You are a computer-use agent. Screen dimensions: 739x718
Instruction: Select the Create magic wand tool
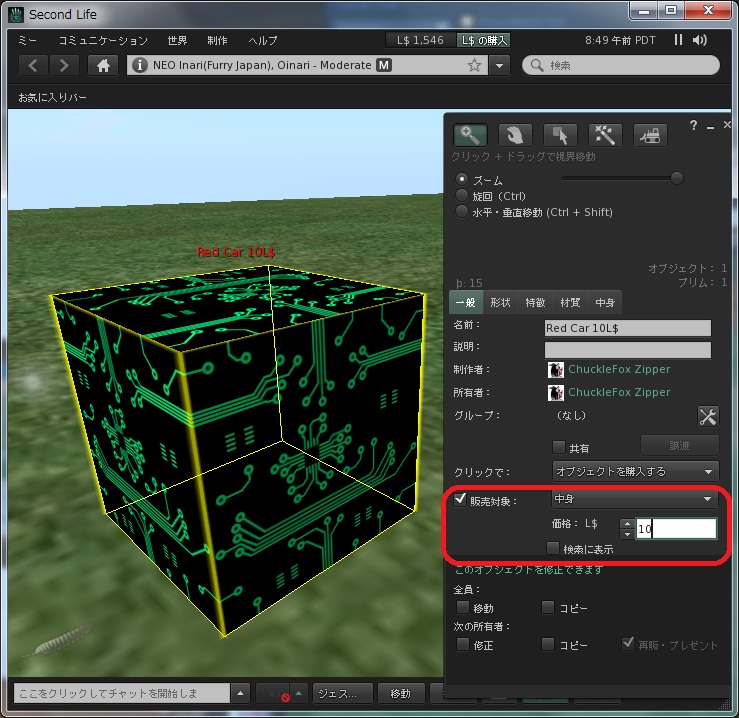pos(605,135)
